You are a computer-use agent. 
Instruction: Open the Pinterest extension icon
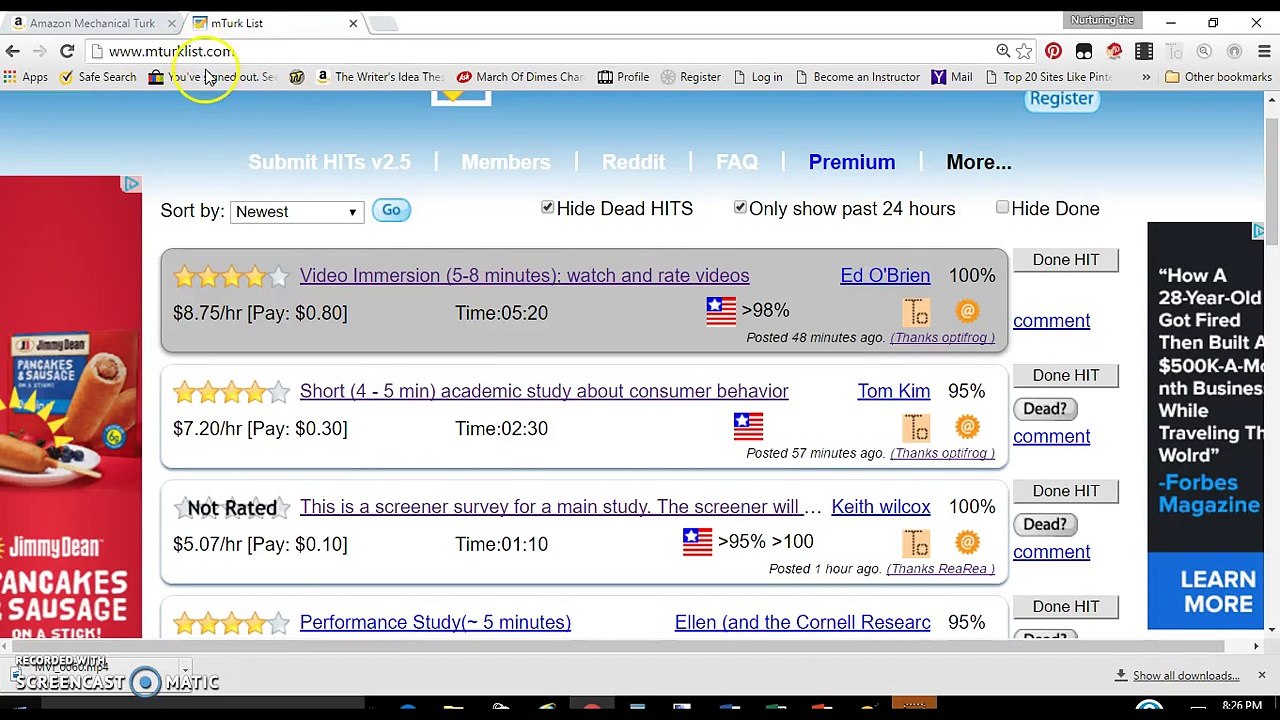[x=1053, y=51]
